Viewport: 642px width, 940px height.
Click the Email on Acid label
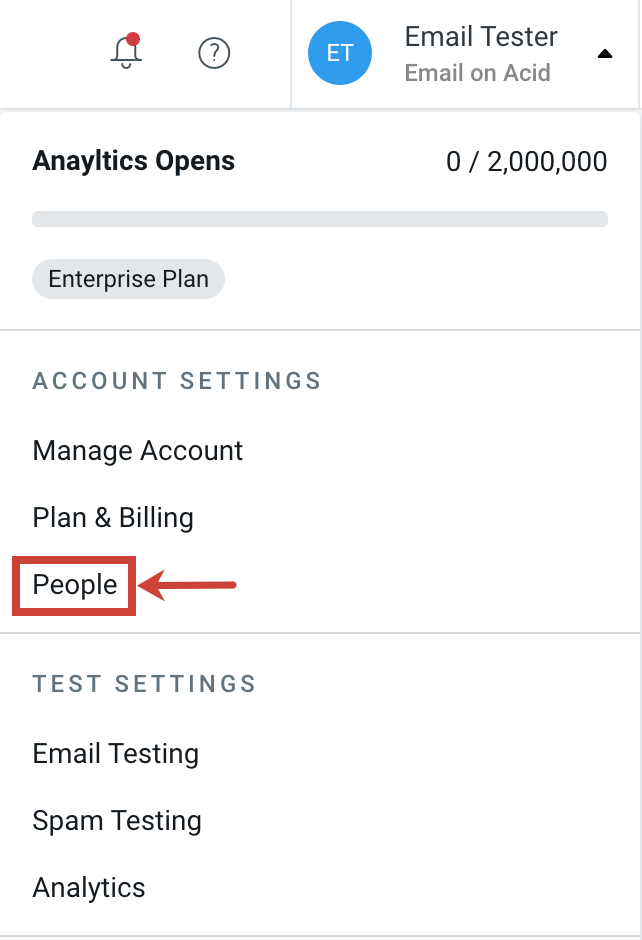[477, 72]
